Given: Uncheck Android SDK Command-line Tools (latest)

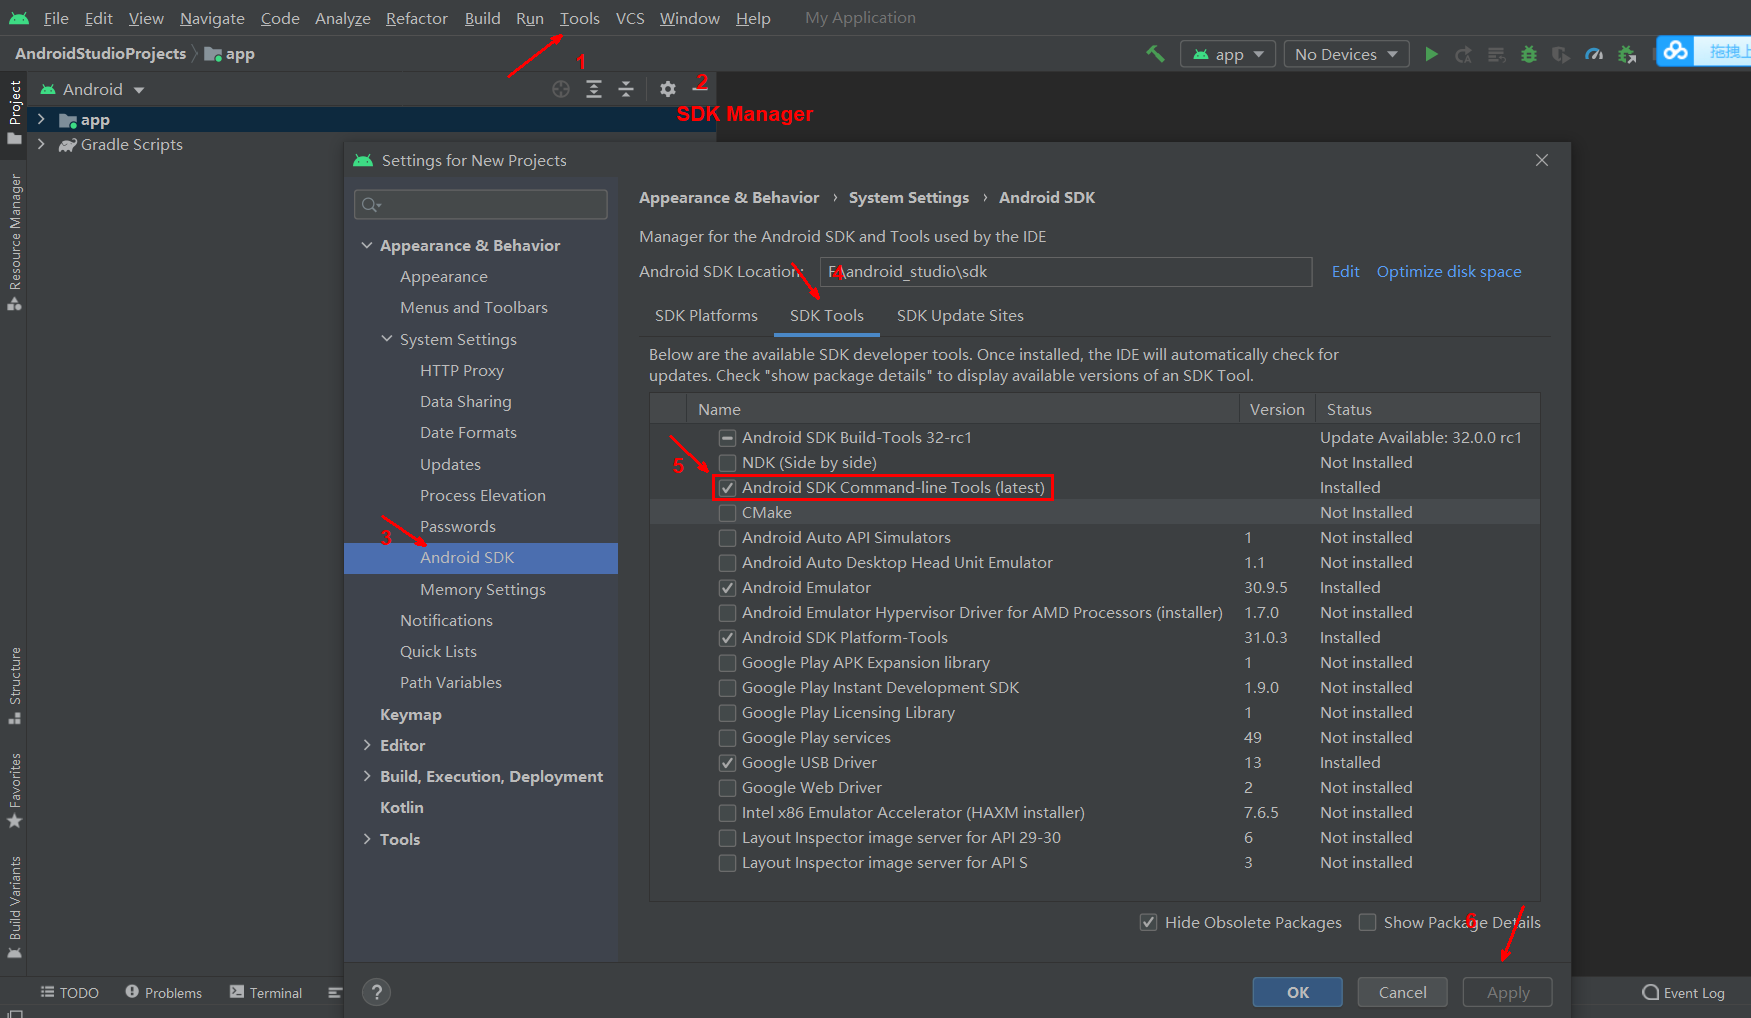Looking at the screenshot, I should 727,488.
